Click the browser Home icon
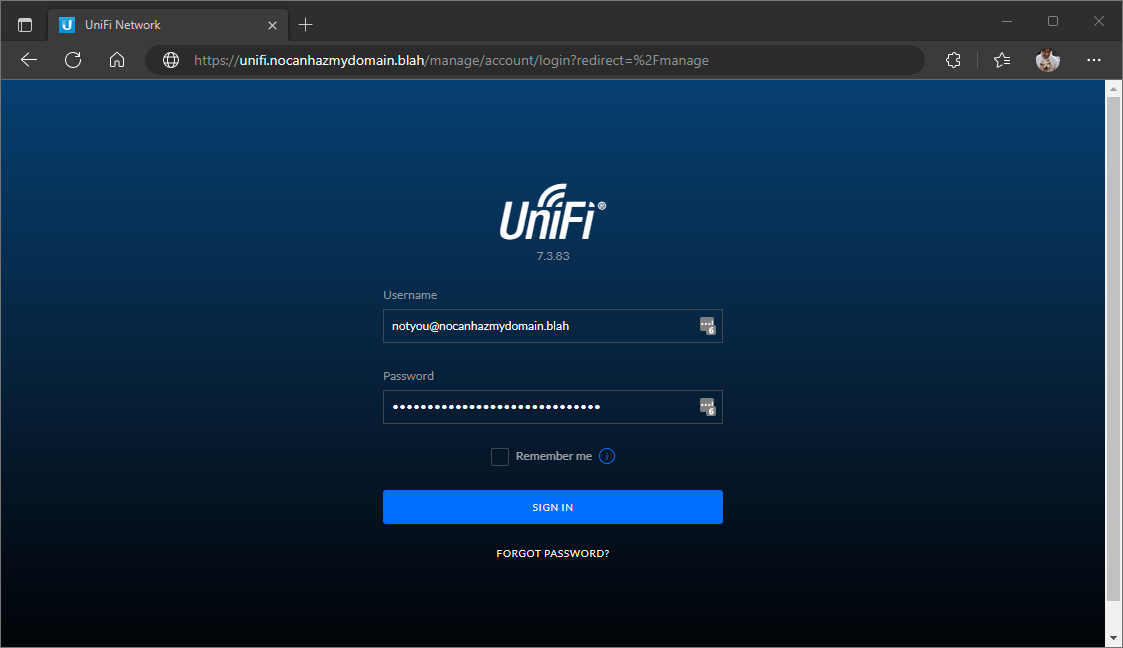This screenshot has width=1123, height=648. pos(117,60)
